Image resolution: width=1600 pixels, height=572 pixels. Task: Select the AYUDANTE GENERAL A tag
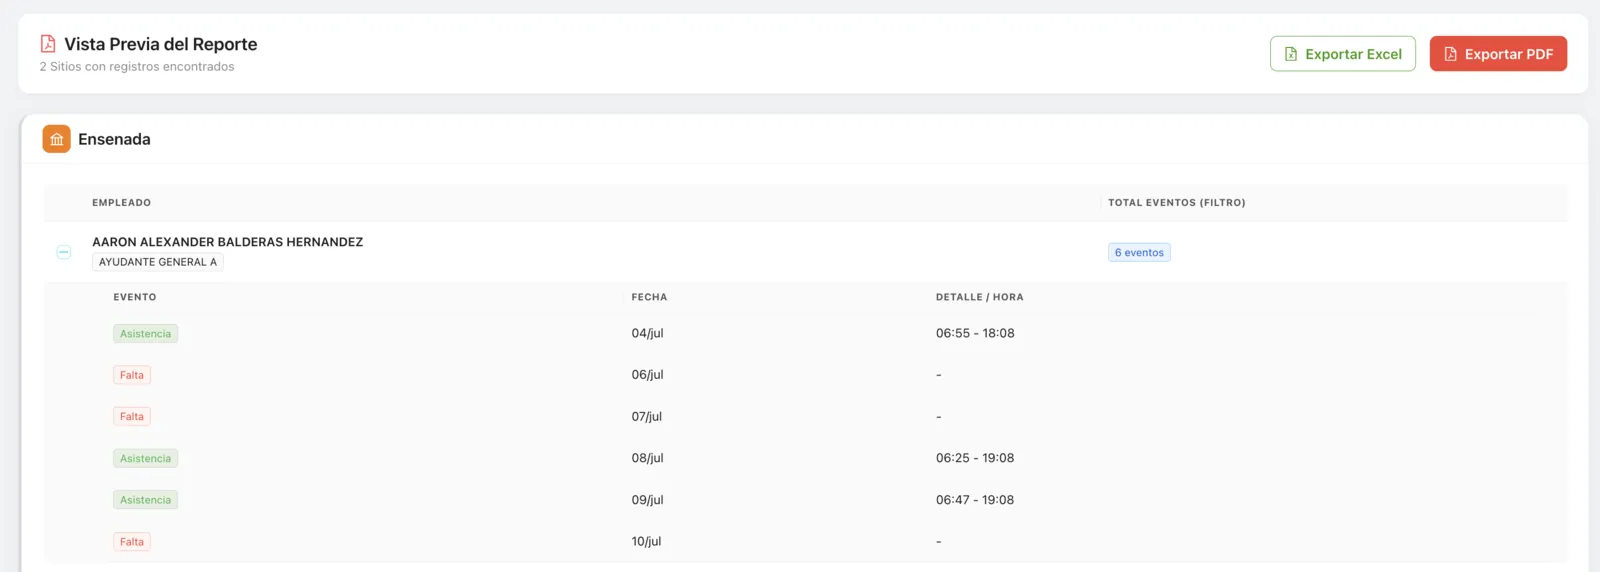pos(158,262)
